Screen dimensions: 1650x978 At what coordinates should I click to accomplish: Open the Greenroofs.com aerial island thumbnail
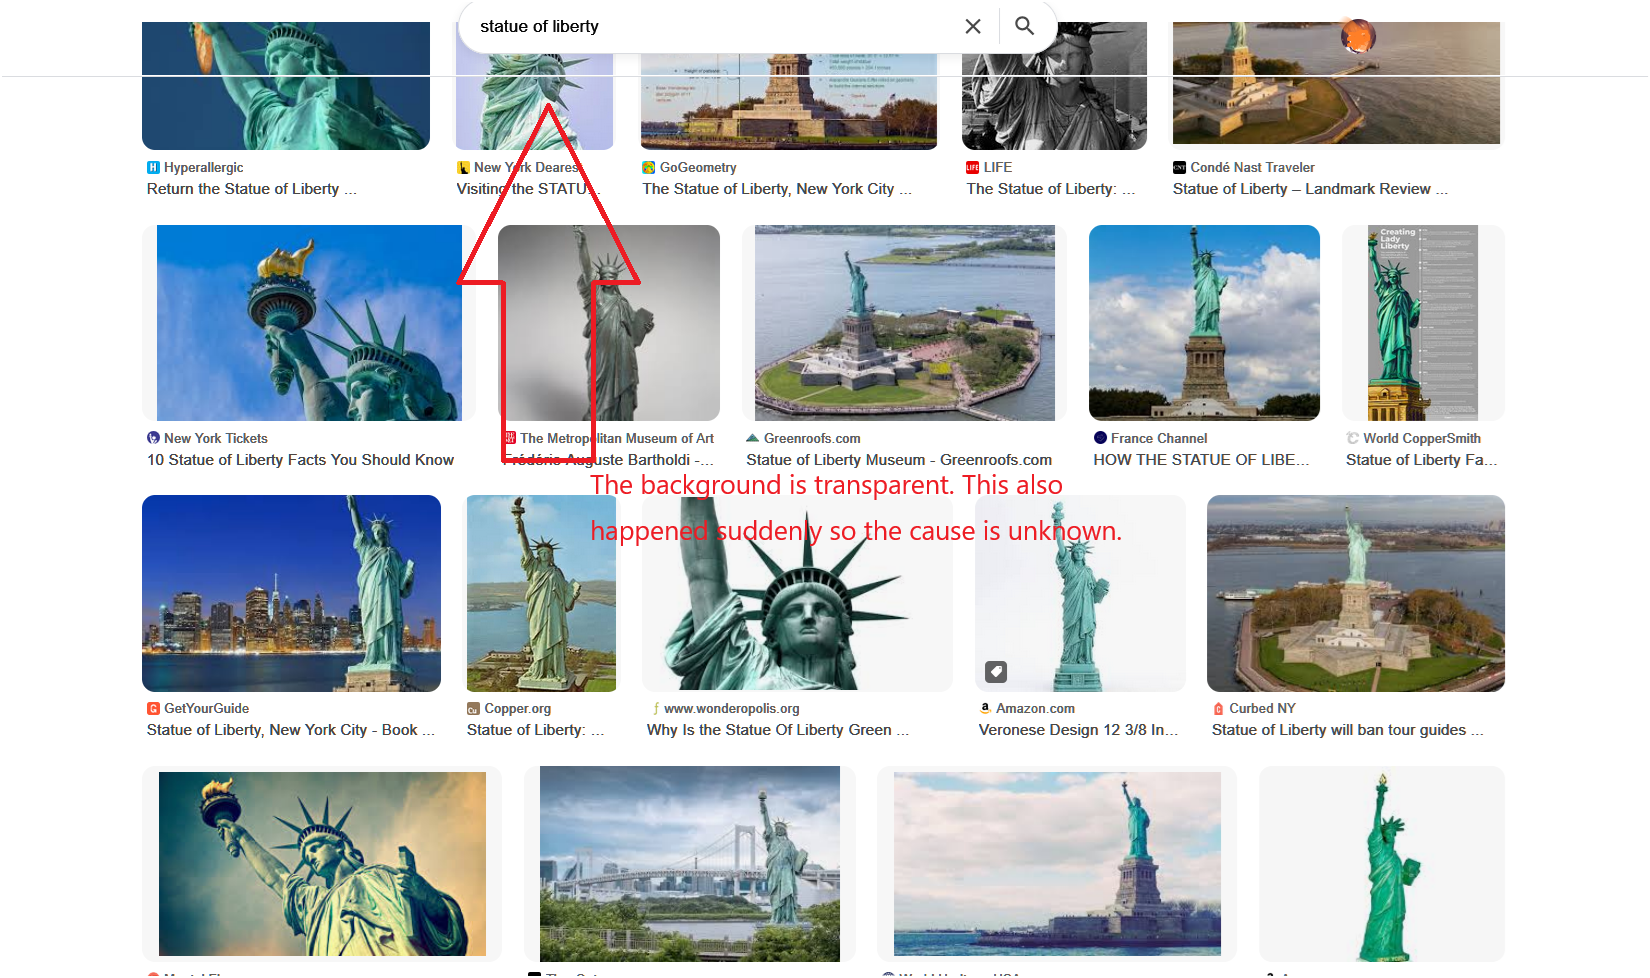click(905, 323)
